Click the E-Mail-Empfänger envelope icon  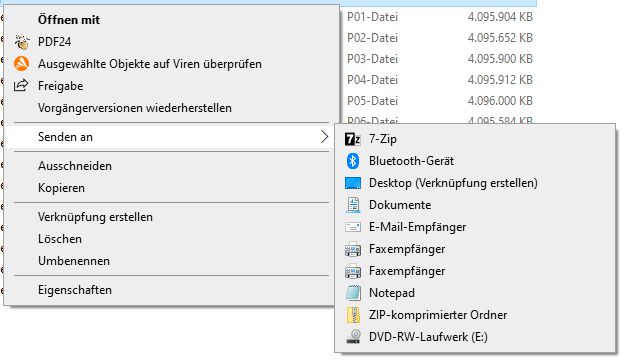[x=353, y=227]
